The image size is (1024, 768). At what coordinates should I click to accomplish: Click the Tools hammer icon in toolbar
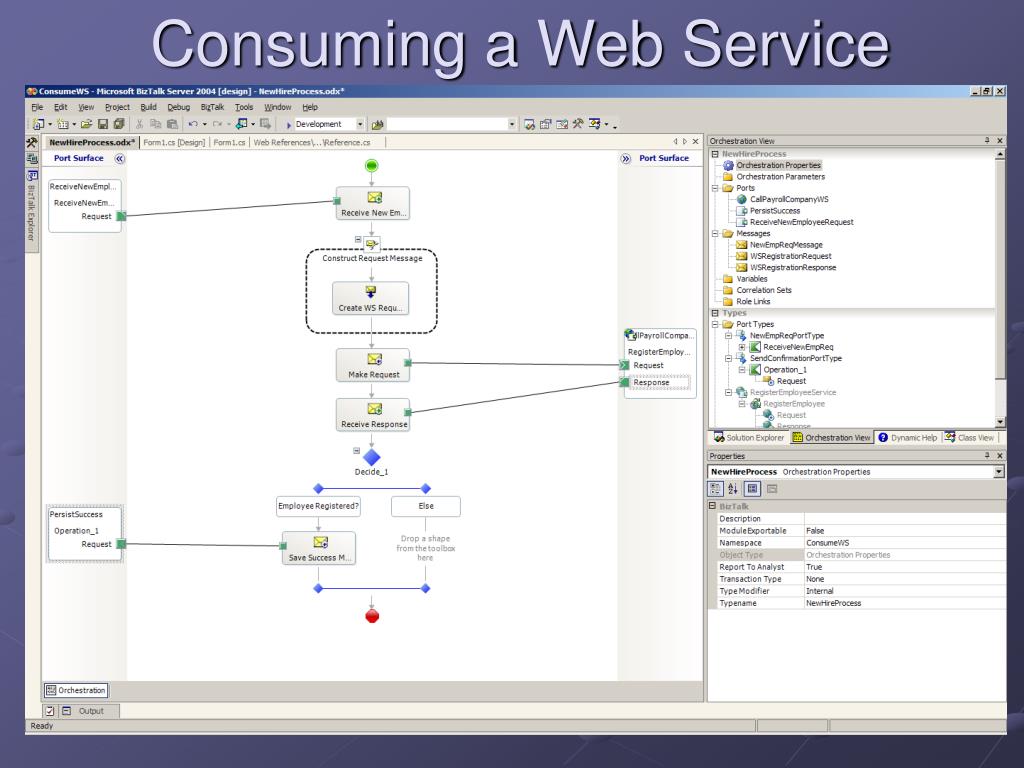pyautogui.click(x=578, y=123)
